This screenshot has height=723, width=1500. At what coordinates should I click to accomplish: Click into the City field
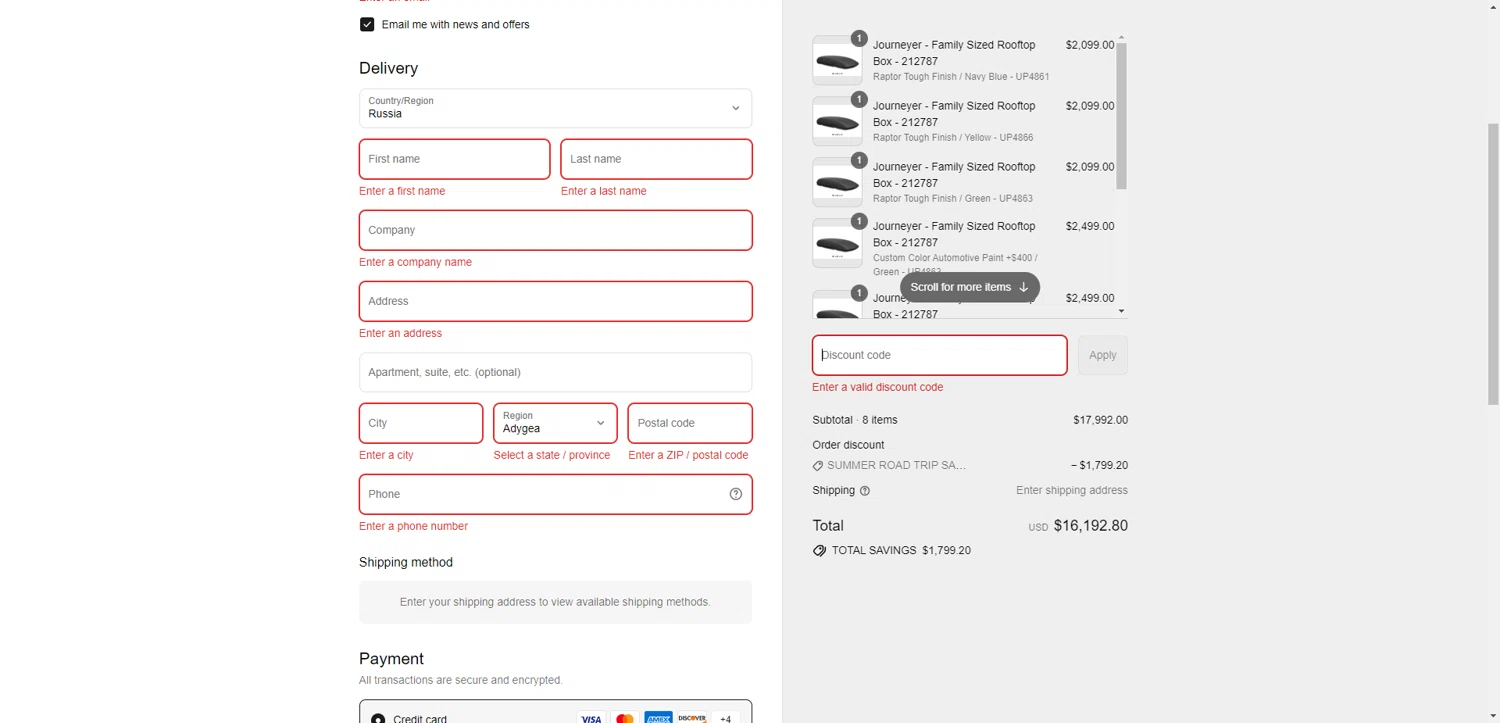pyautogui.click(x=421, y=423)
